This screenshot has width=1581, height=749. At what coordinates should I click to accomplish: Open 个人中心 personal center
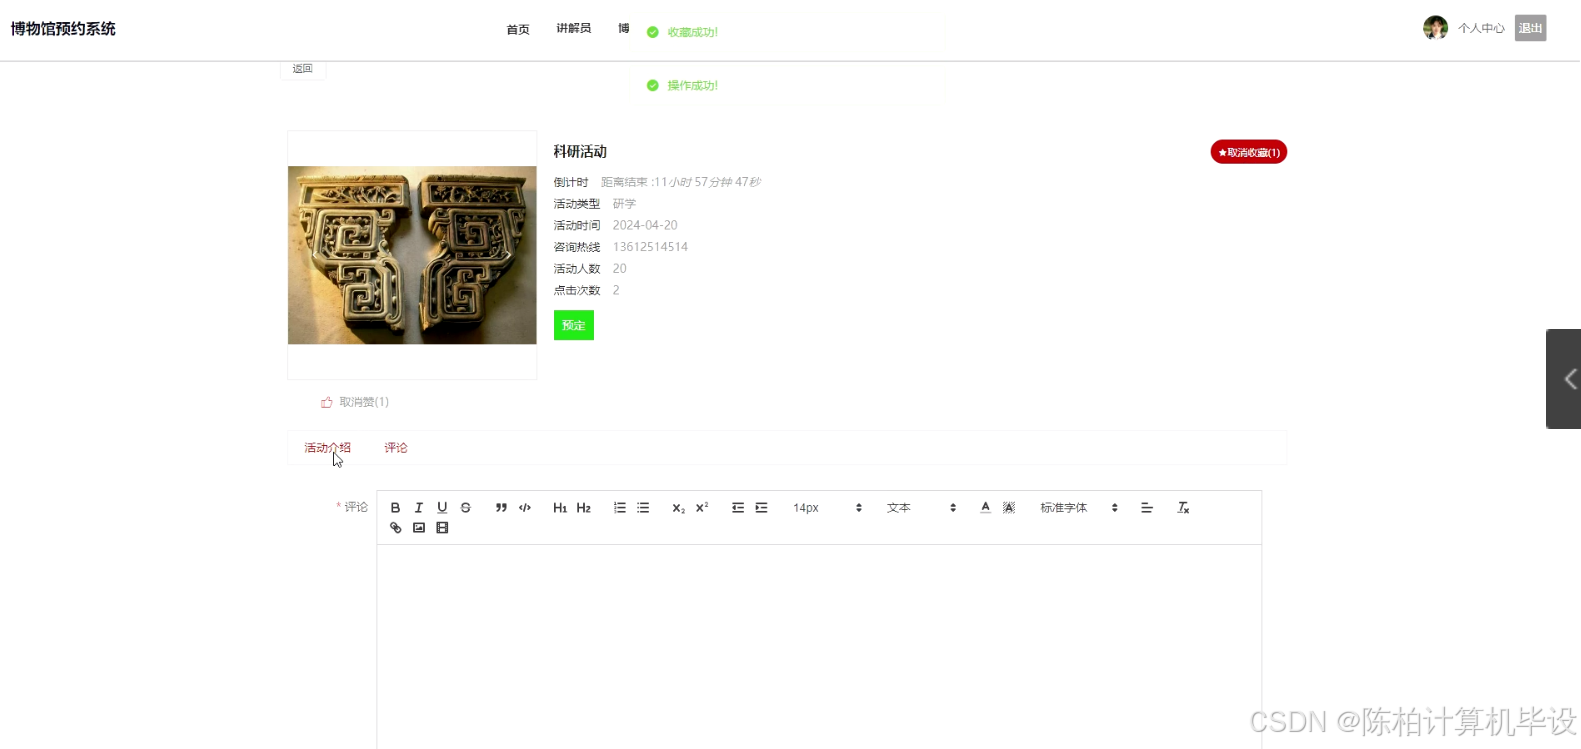(x=1481, y=28)
